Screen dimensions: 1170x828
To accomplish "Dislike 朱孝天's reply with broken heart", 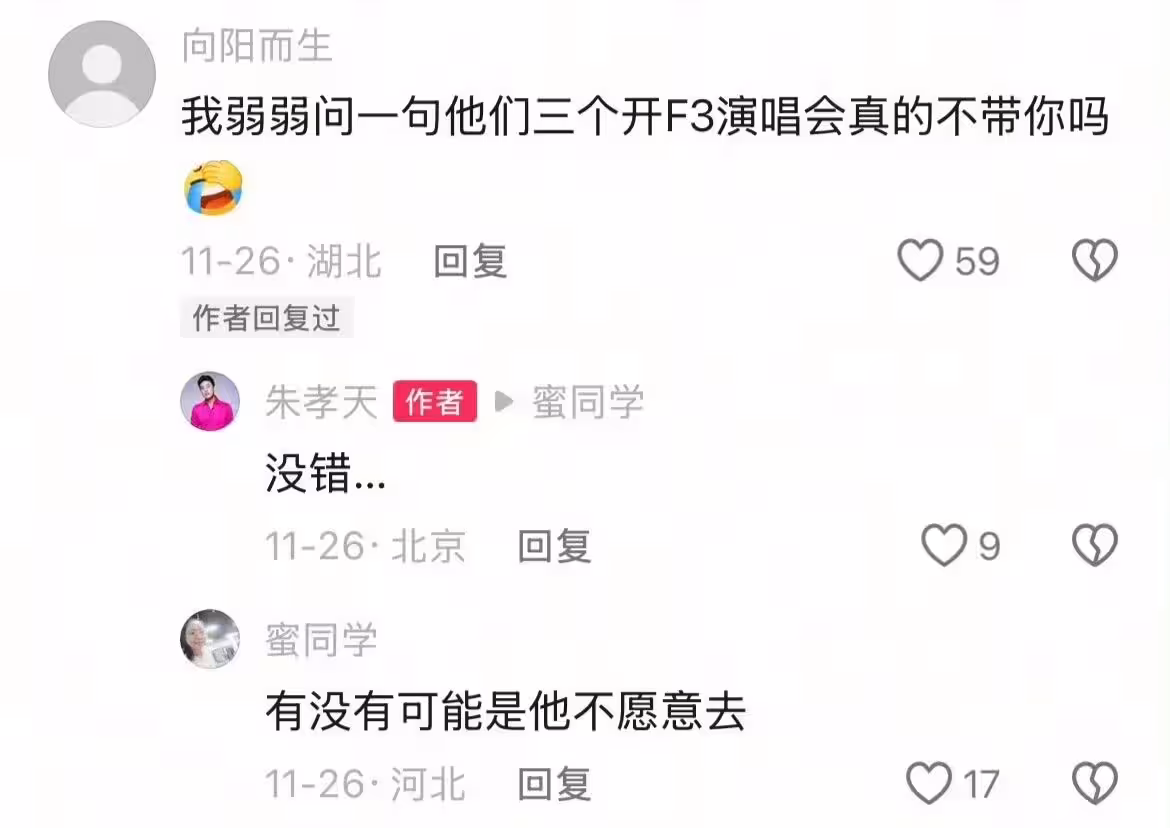I will (1095, 545).
